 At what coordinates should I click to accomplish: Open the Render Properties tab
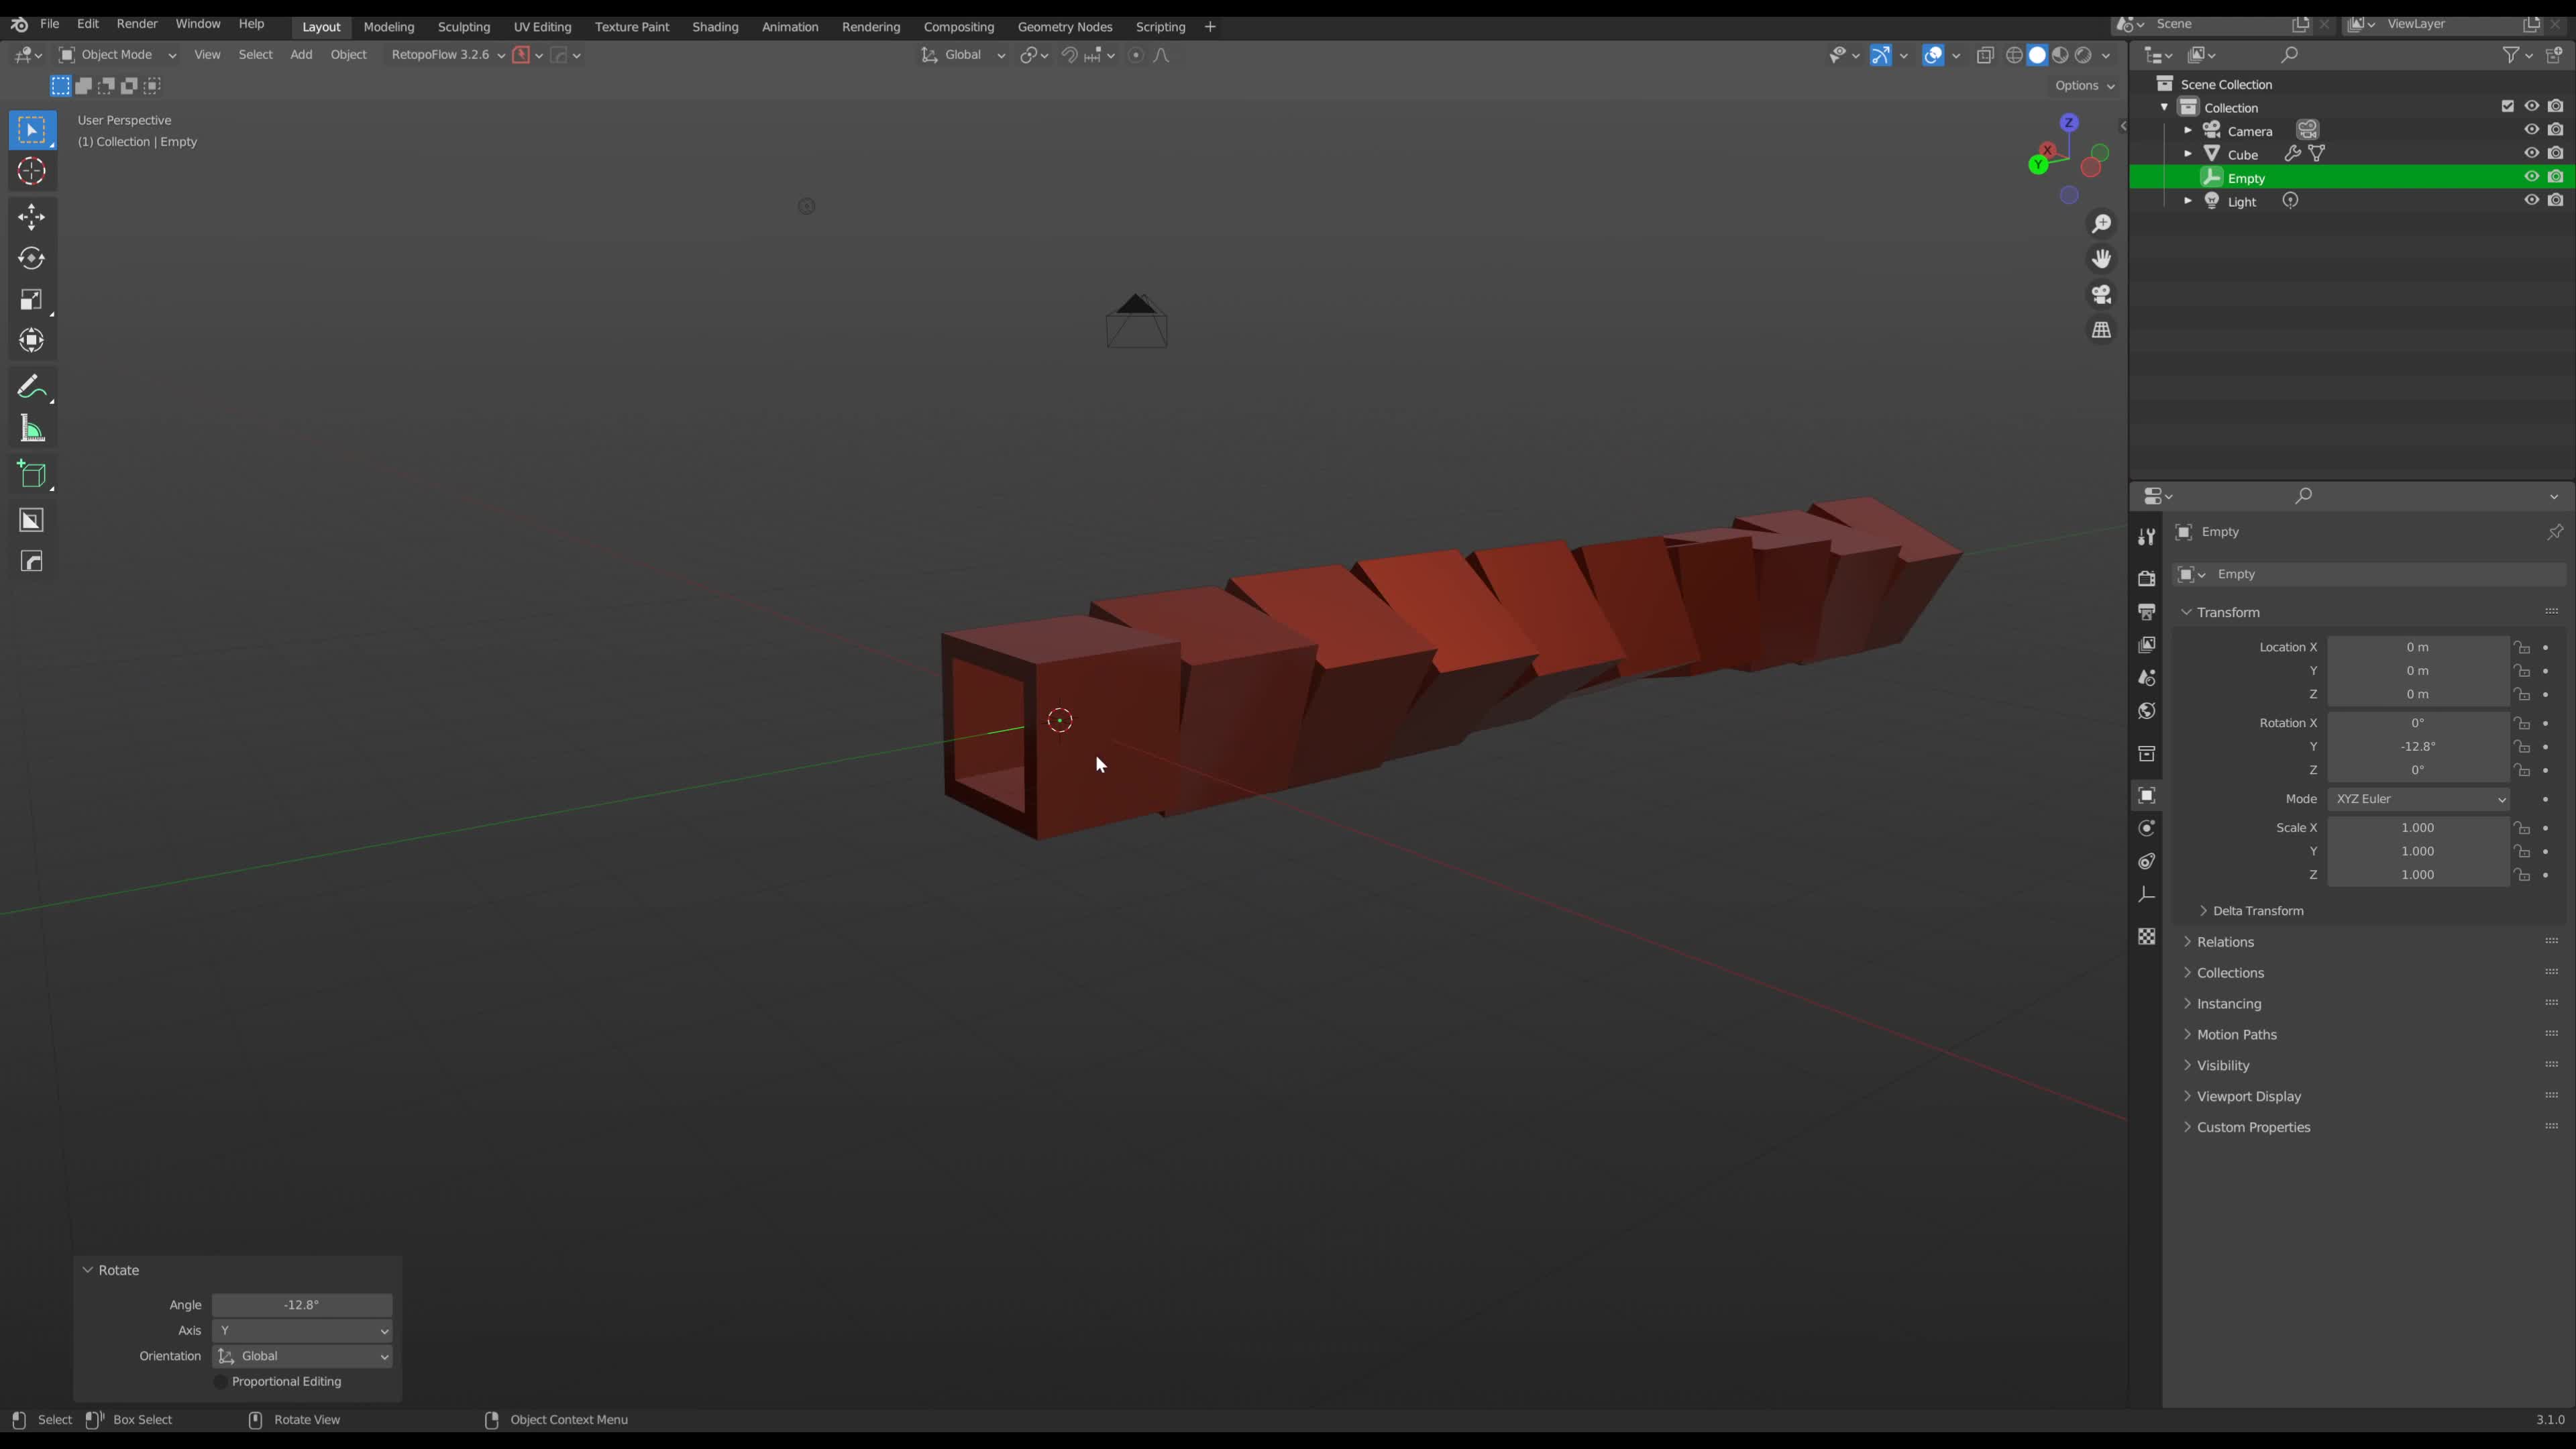(x=2146, y=579)
